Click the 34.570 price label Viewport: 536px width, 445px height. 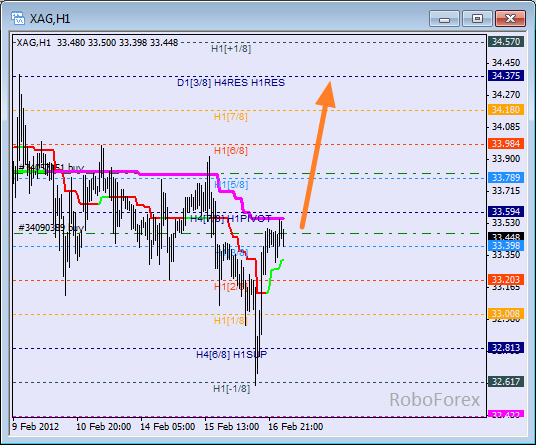[x=506, y=42]
